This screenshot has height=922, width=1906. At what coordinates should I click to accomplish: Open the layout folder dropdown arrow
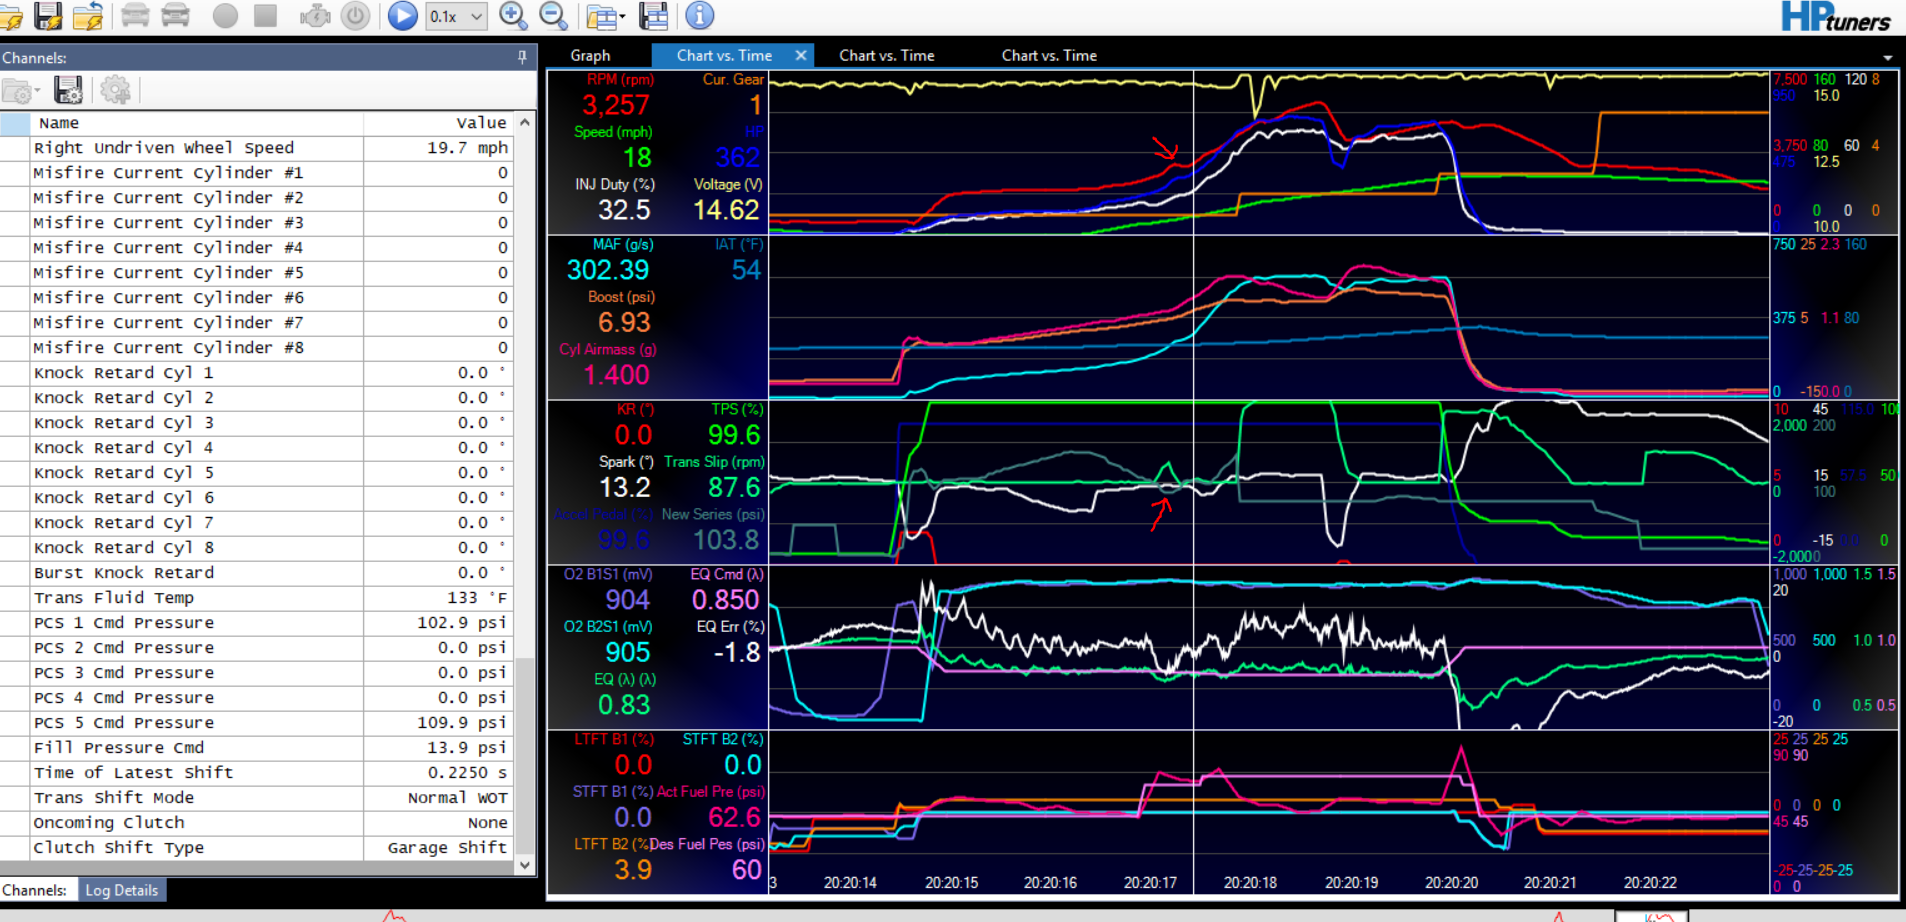623,17
